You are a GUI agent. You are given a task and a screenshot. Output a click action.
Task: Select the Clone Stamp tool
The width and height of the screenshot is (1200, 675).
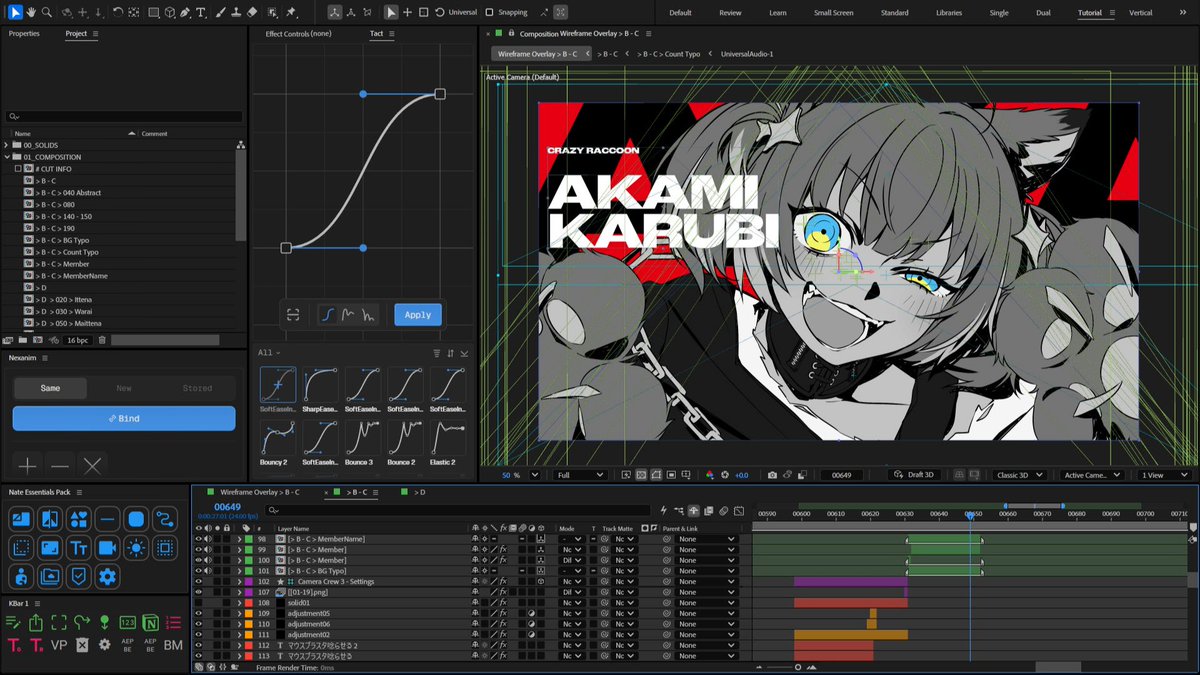point(237,12)
